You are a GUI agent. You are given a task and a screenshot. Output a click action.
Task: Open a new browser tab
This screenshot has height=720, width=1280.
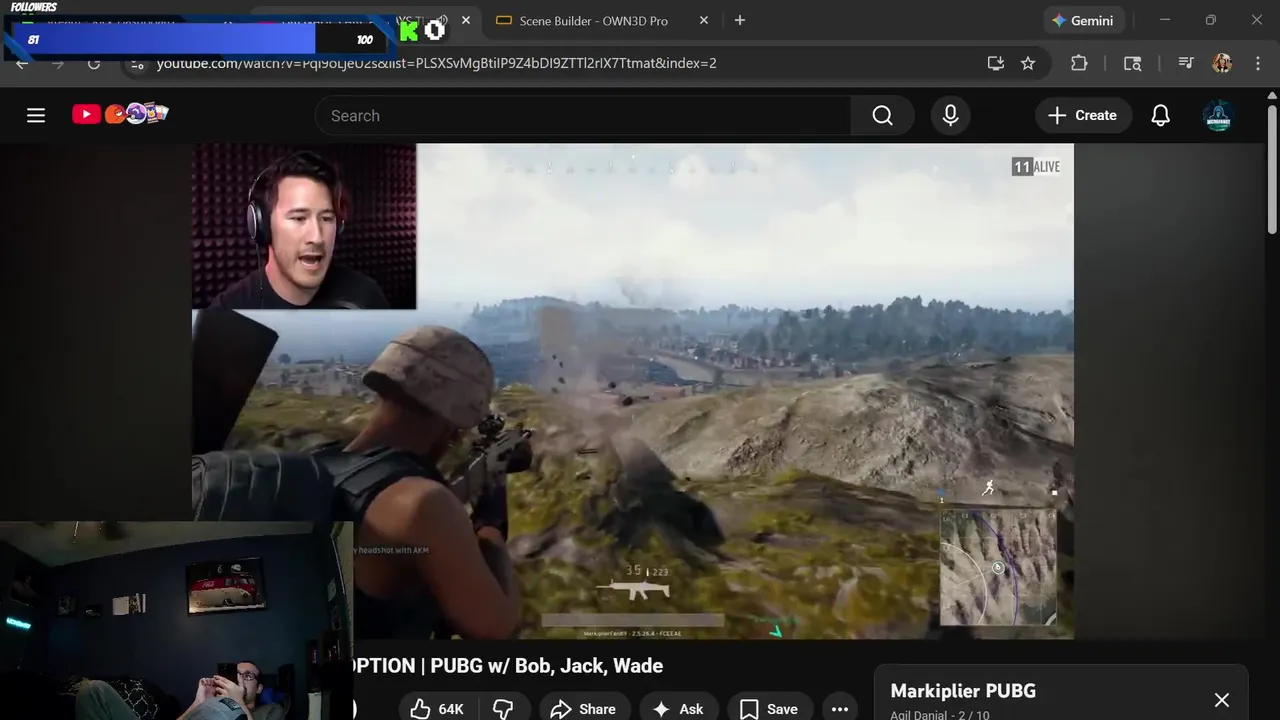click(x=740, y=20)
